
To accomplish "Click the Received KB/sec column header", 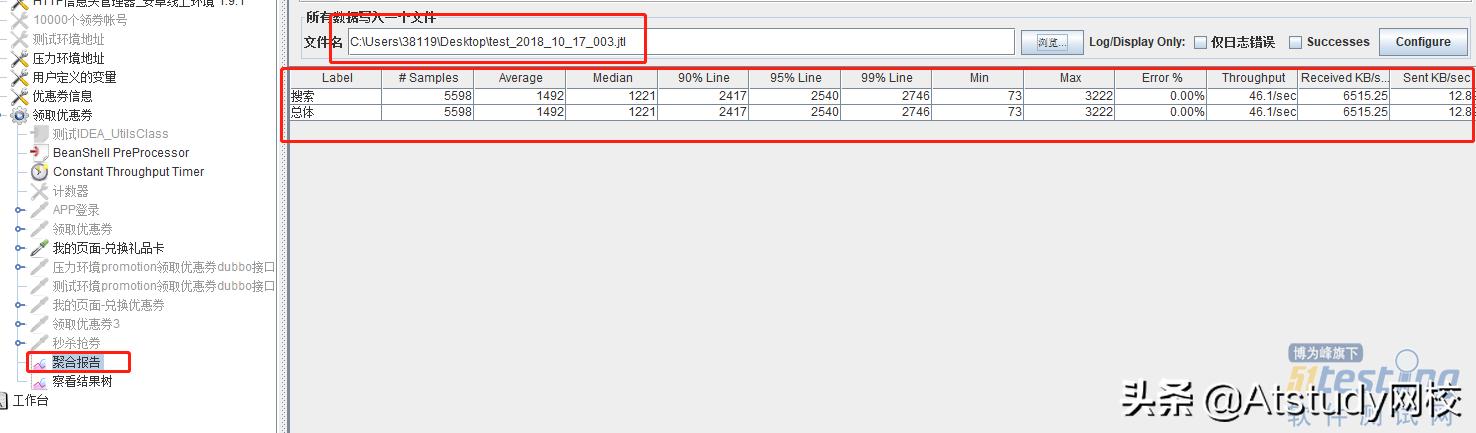I will click(1344, 78).
